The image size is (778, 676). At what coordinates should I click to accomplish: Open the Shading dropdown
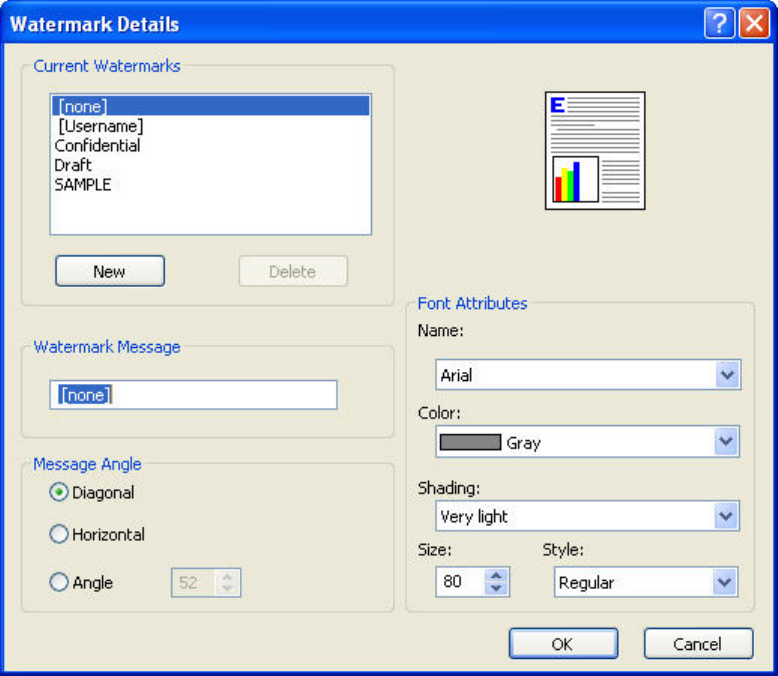[x=727, y=516]
